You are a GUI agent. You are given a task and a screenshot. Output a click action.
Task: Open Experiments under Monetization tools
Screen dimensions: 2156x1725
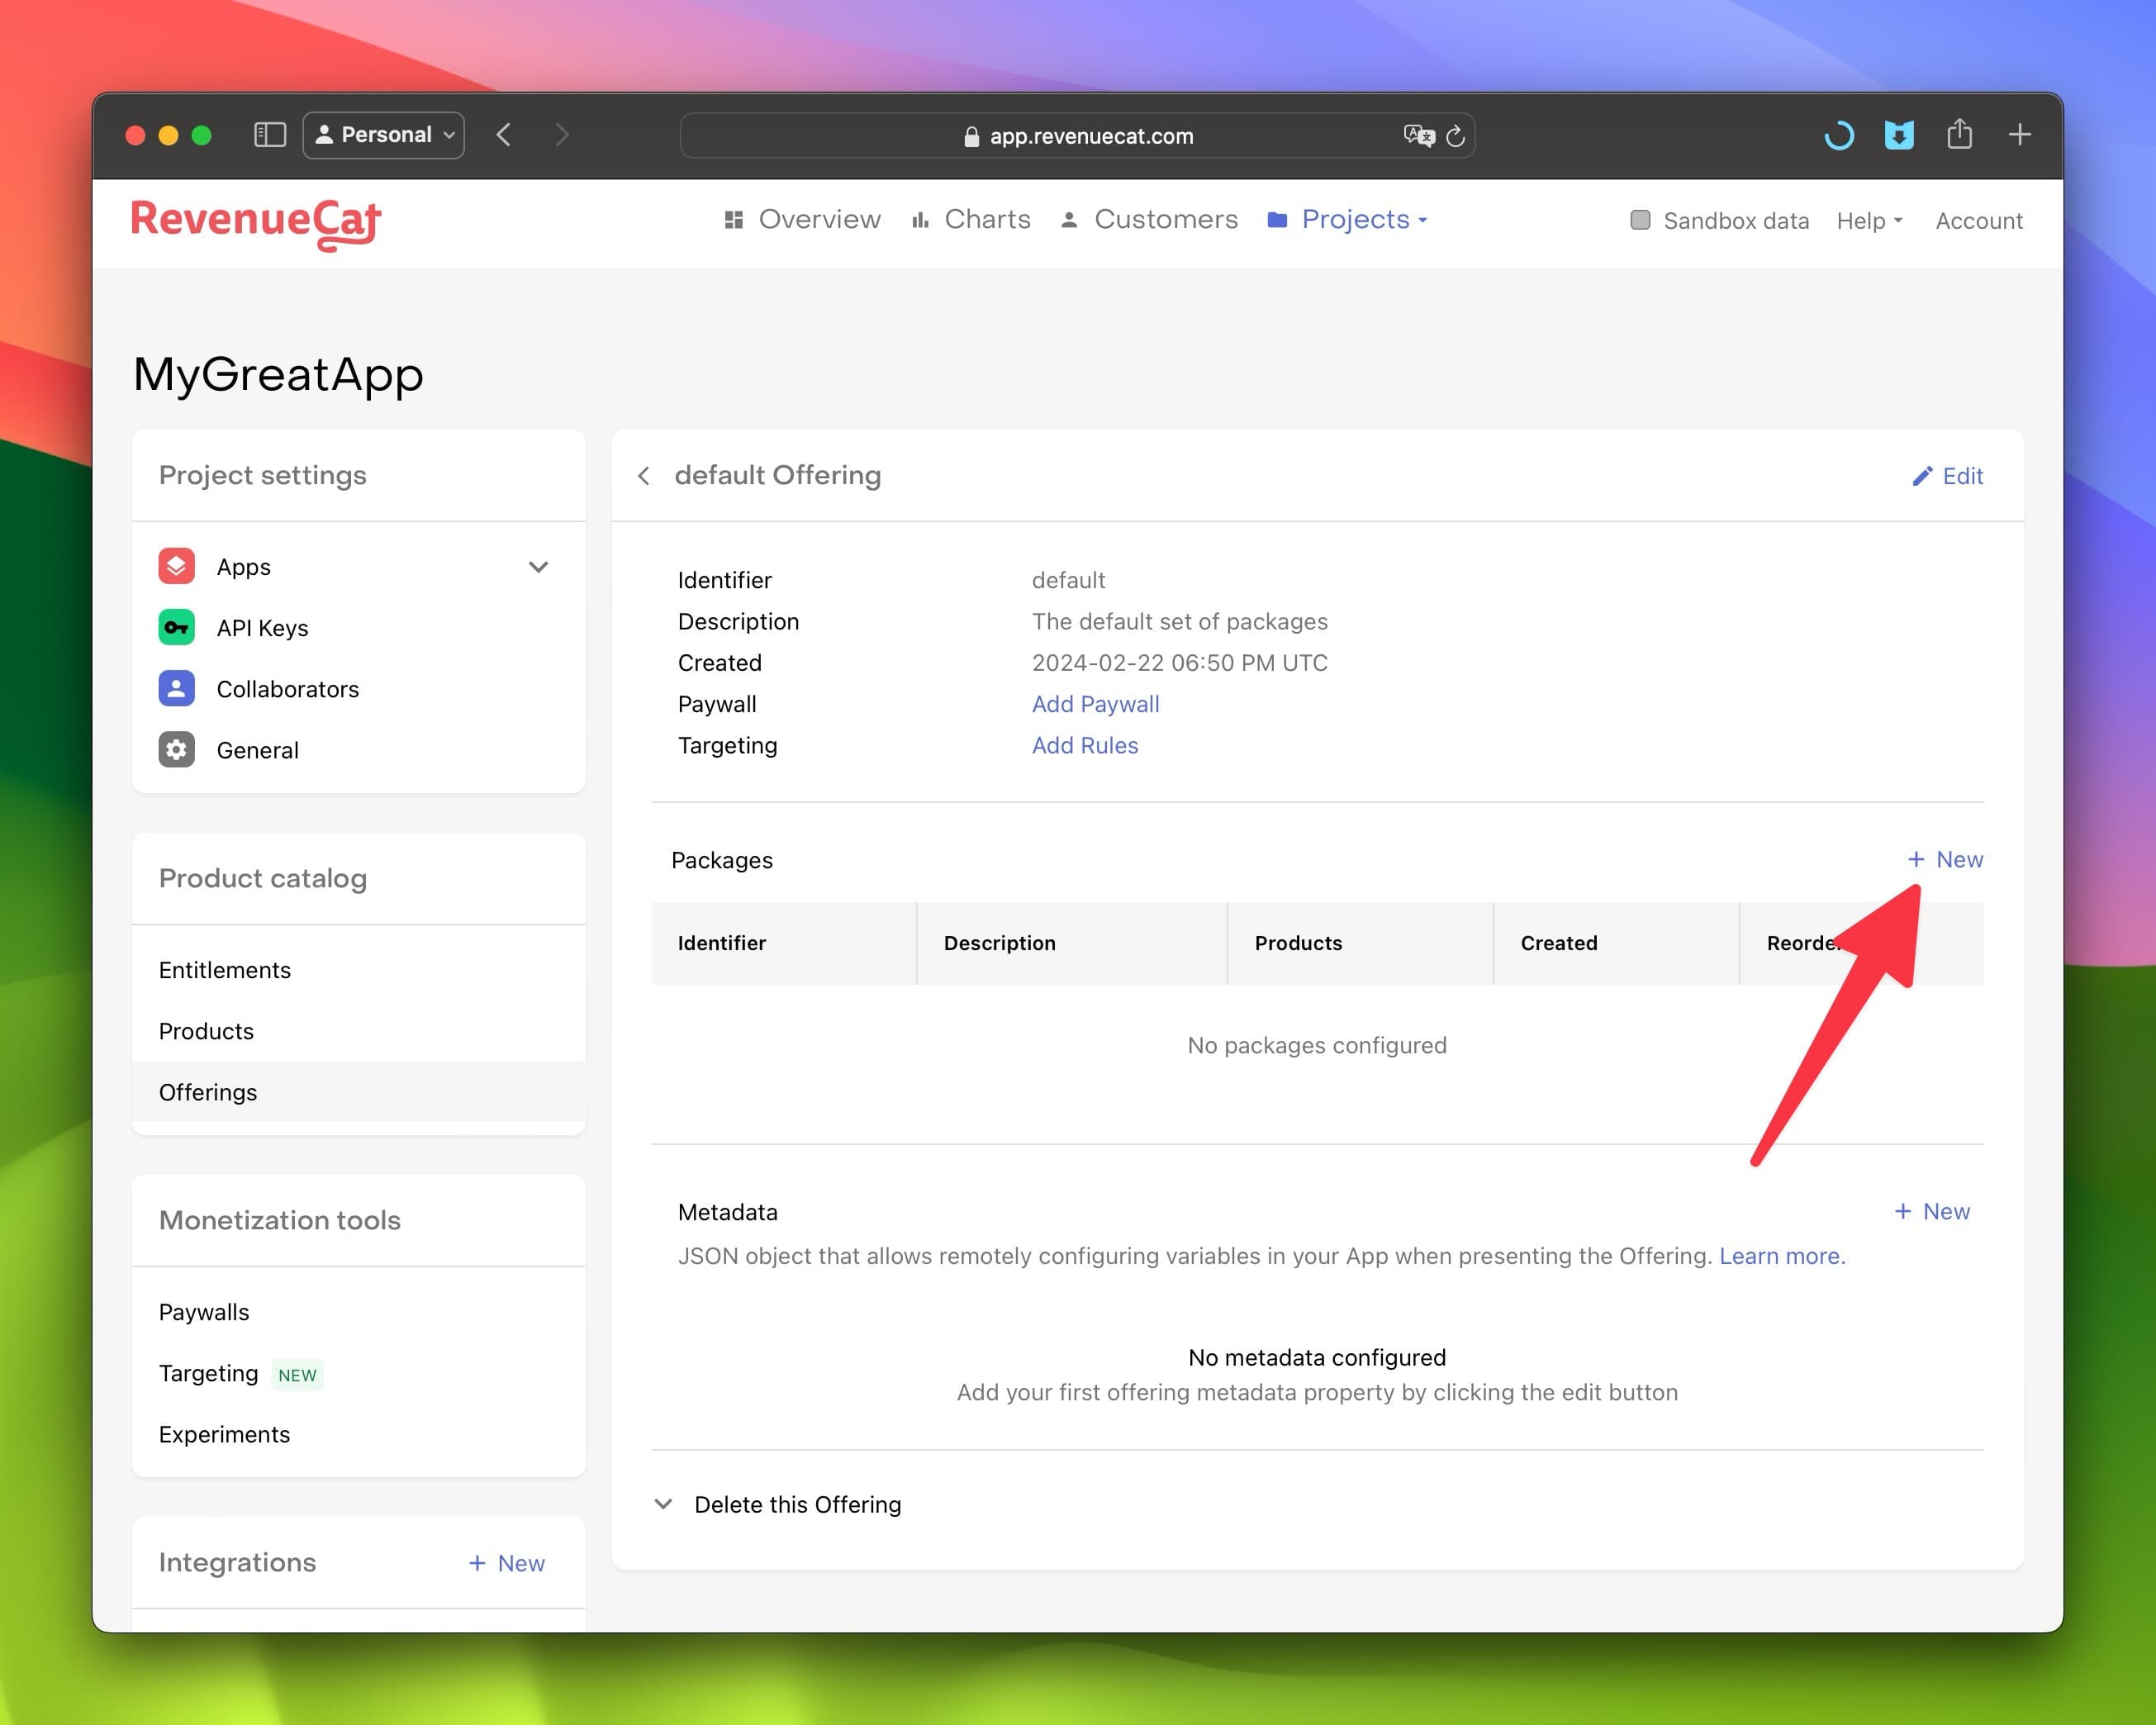tap(358, 1434)
